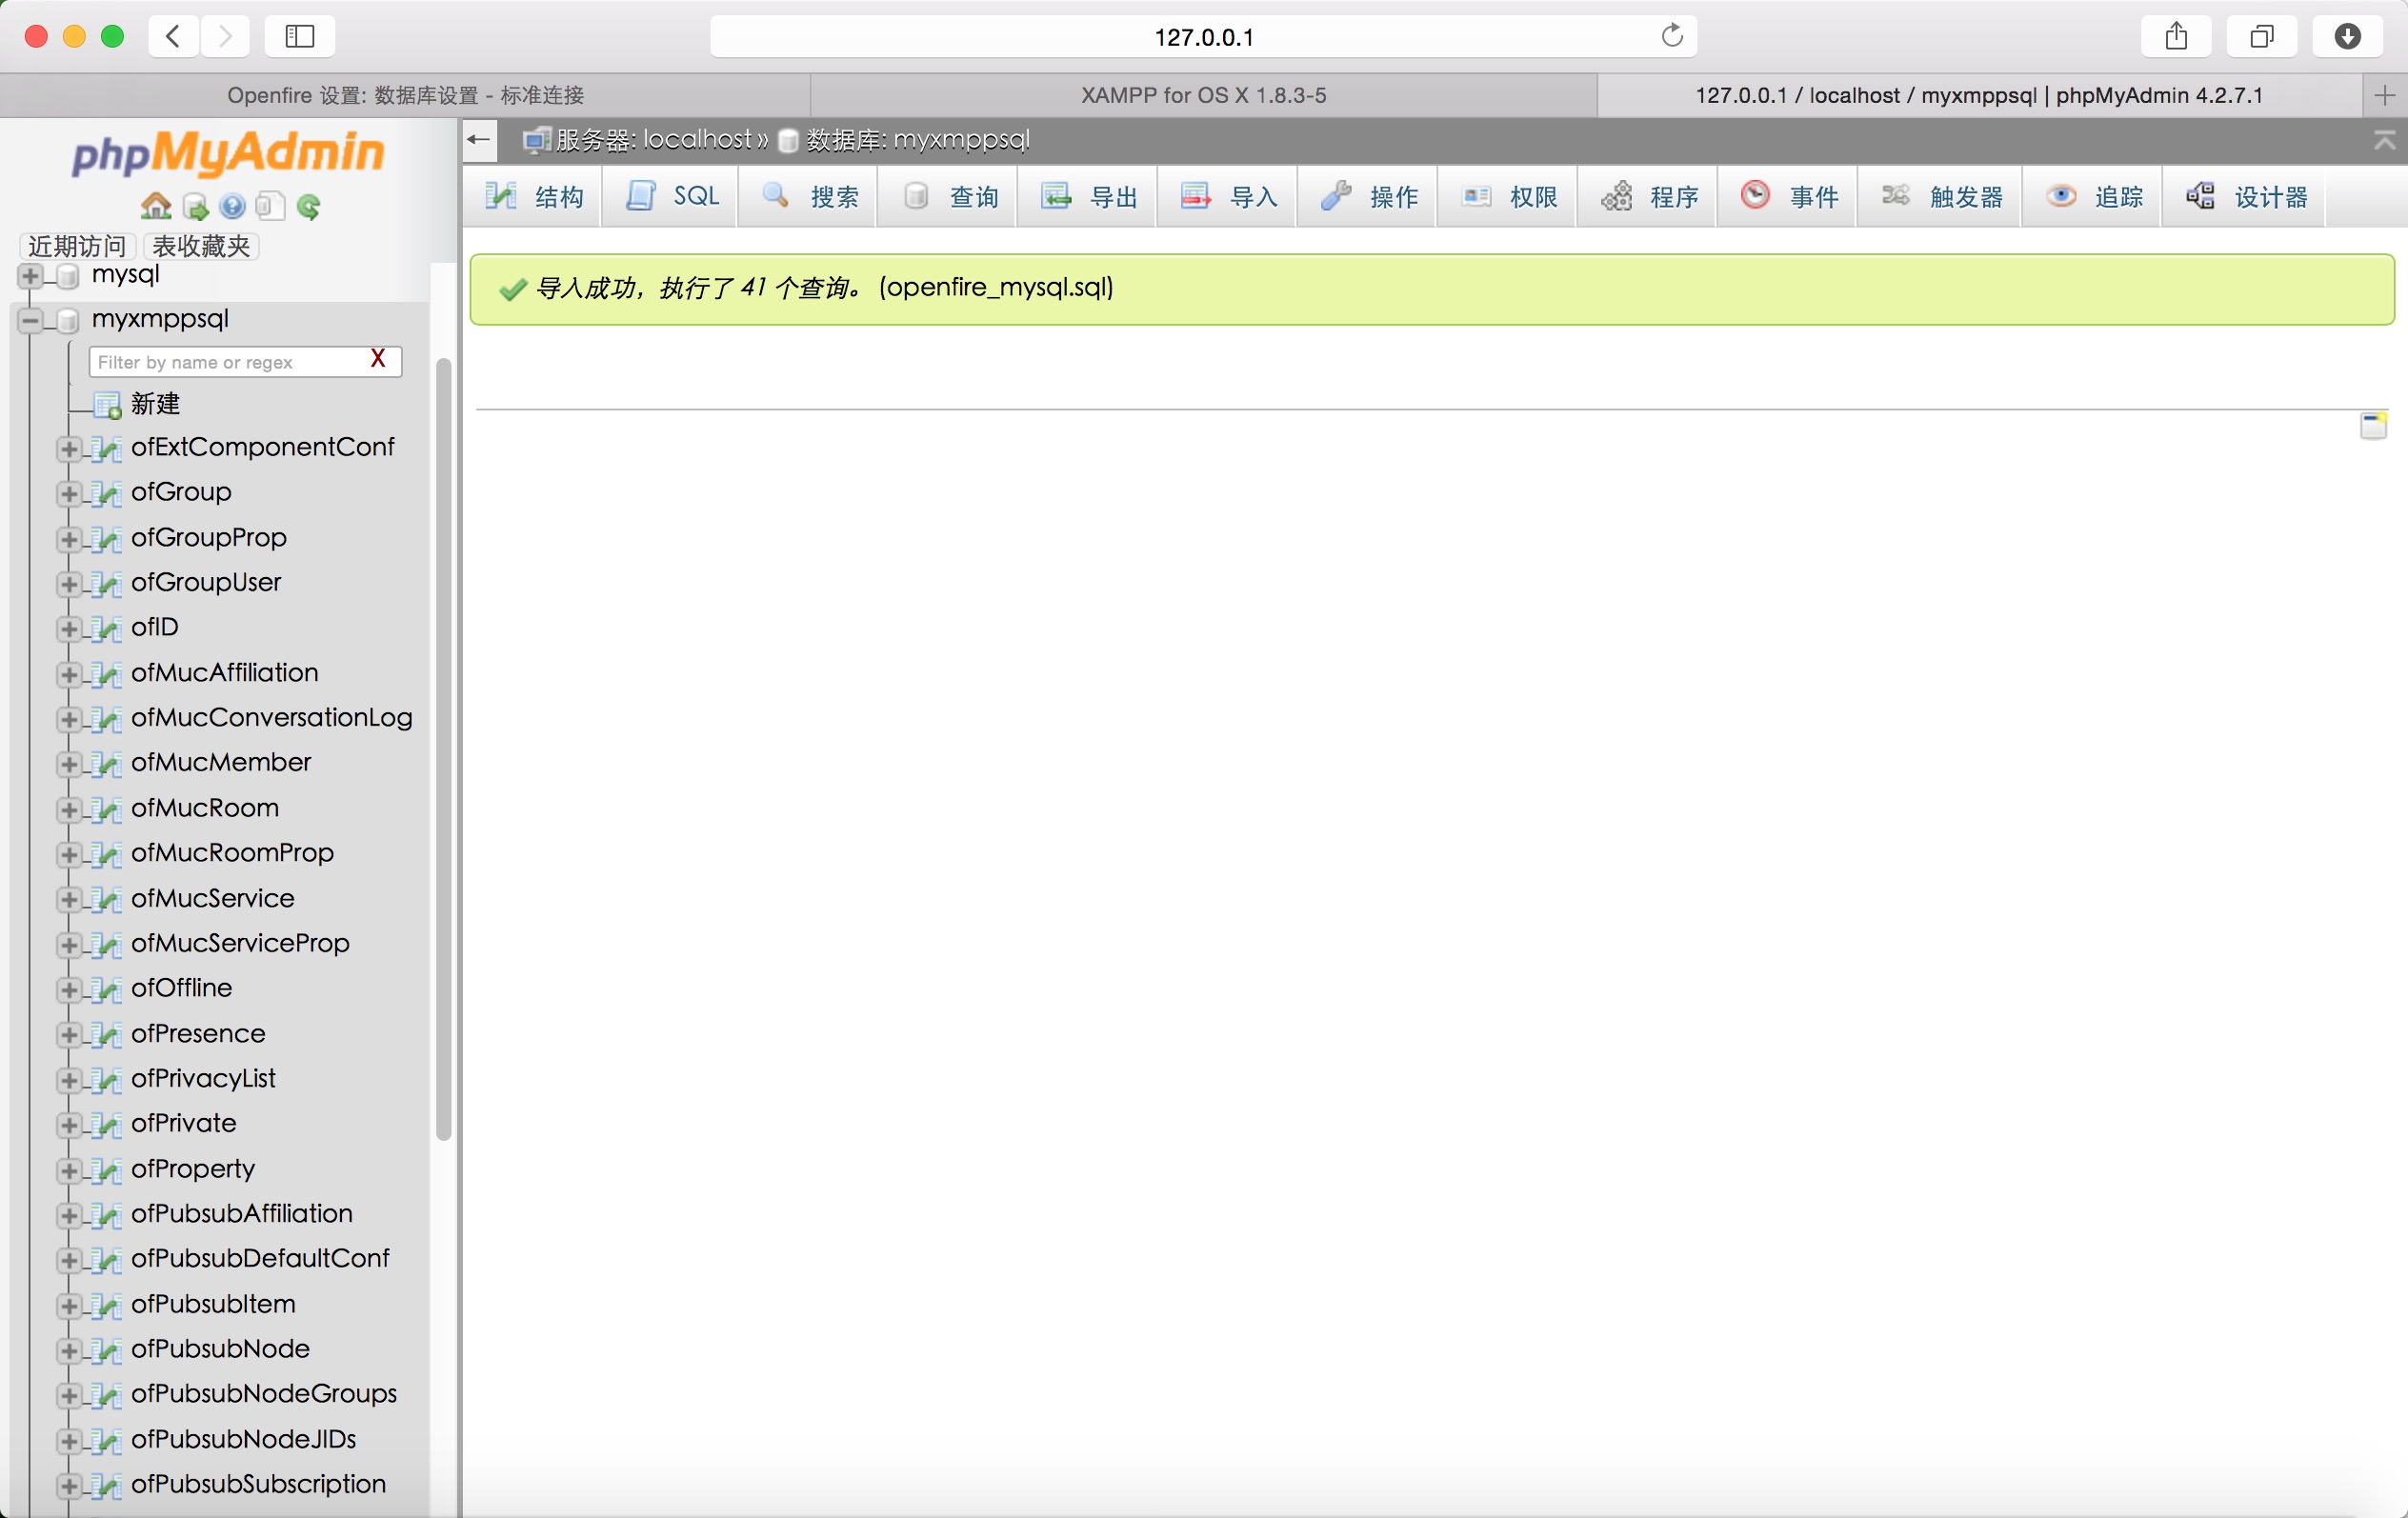Select ofMucServiceProp table name
Image resolution: width=2408 pixels, height=1518 pixels.
241,944
